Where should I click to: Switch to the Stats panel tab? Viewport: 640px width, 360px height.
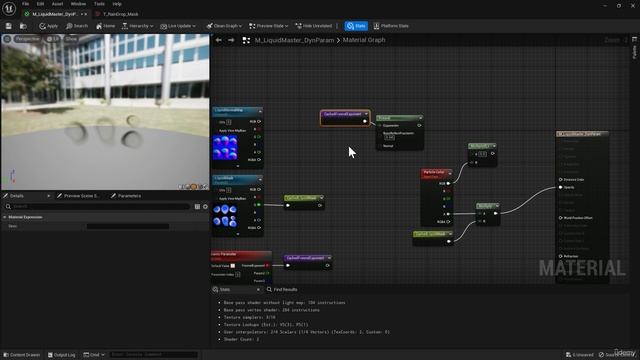pyautogui.click(x=225, y=289)
